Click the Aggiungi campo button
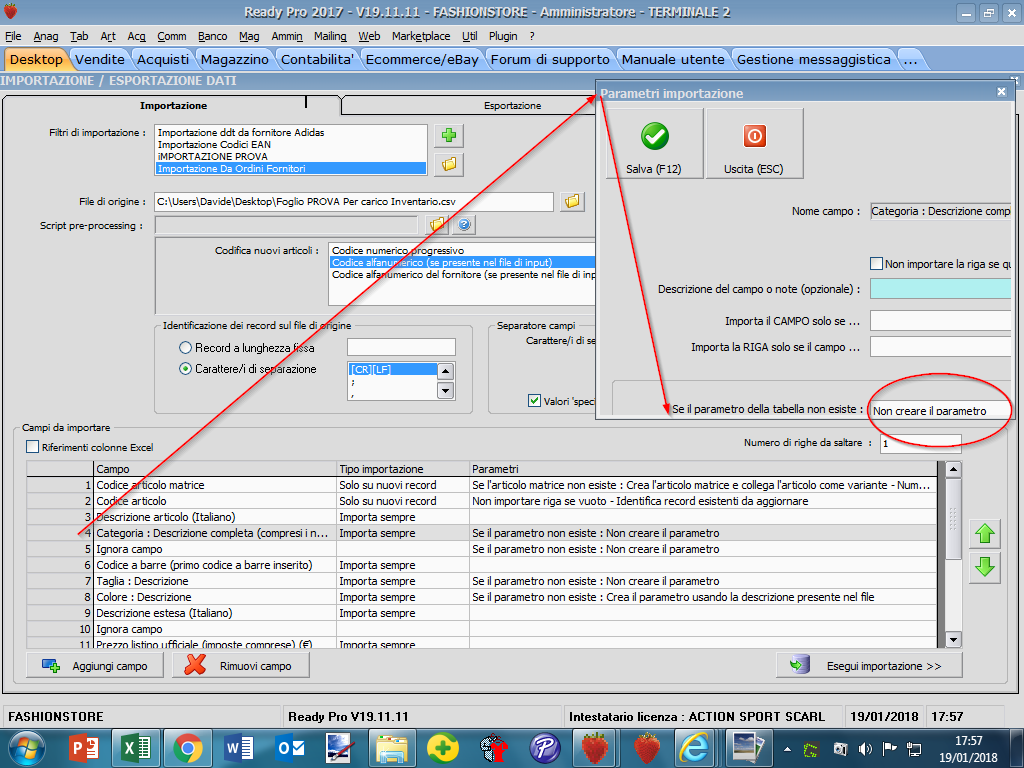This screenshot has width=1024, height=768. pyautogui.click(x=95, y=665)
